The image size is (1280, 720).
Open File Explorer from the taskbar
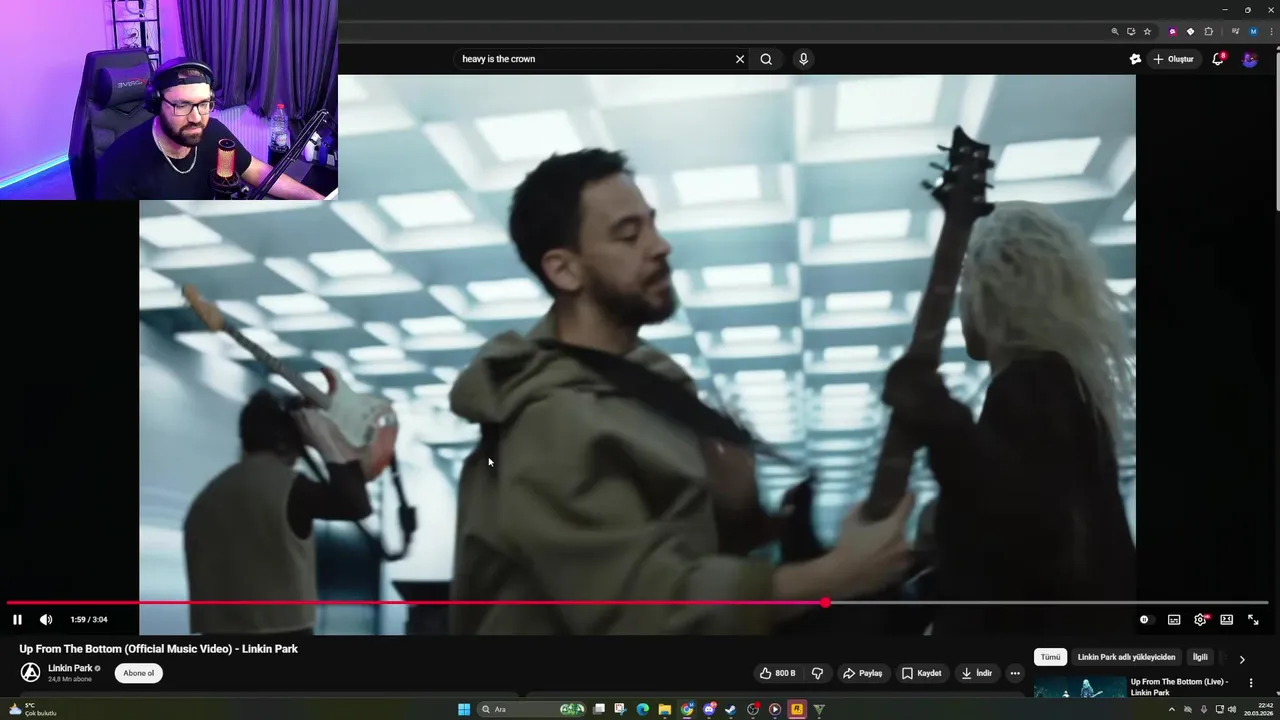pos(664,710)
